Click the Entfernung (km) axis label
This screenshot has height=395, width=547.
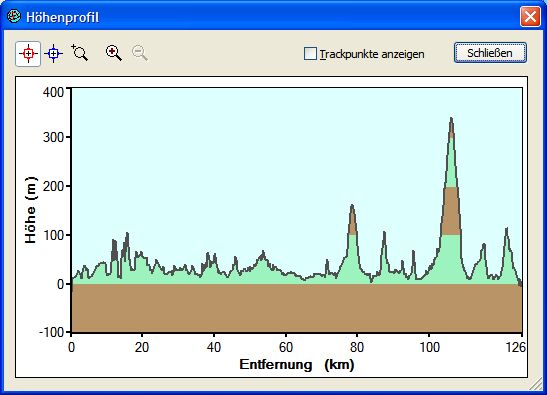click(297, 365)
